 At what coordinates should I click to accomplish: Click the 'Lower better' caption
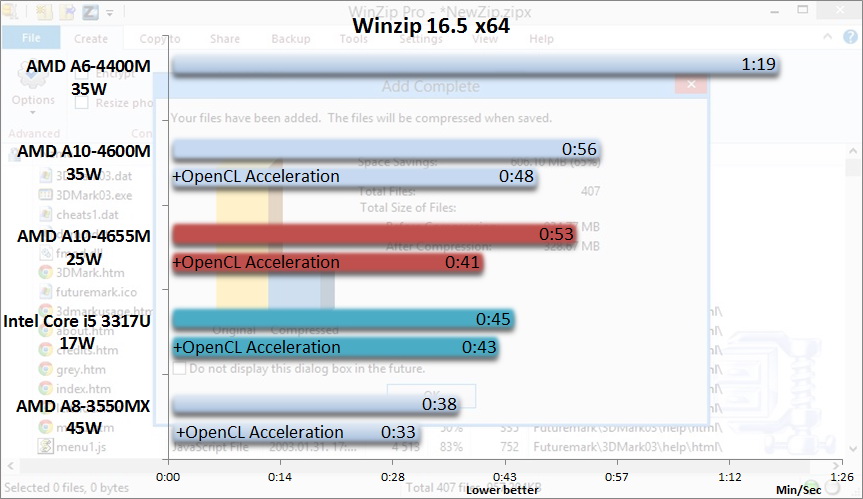click(502, 490)
